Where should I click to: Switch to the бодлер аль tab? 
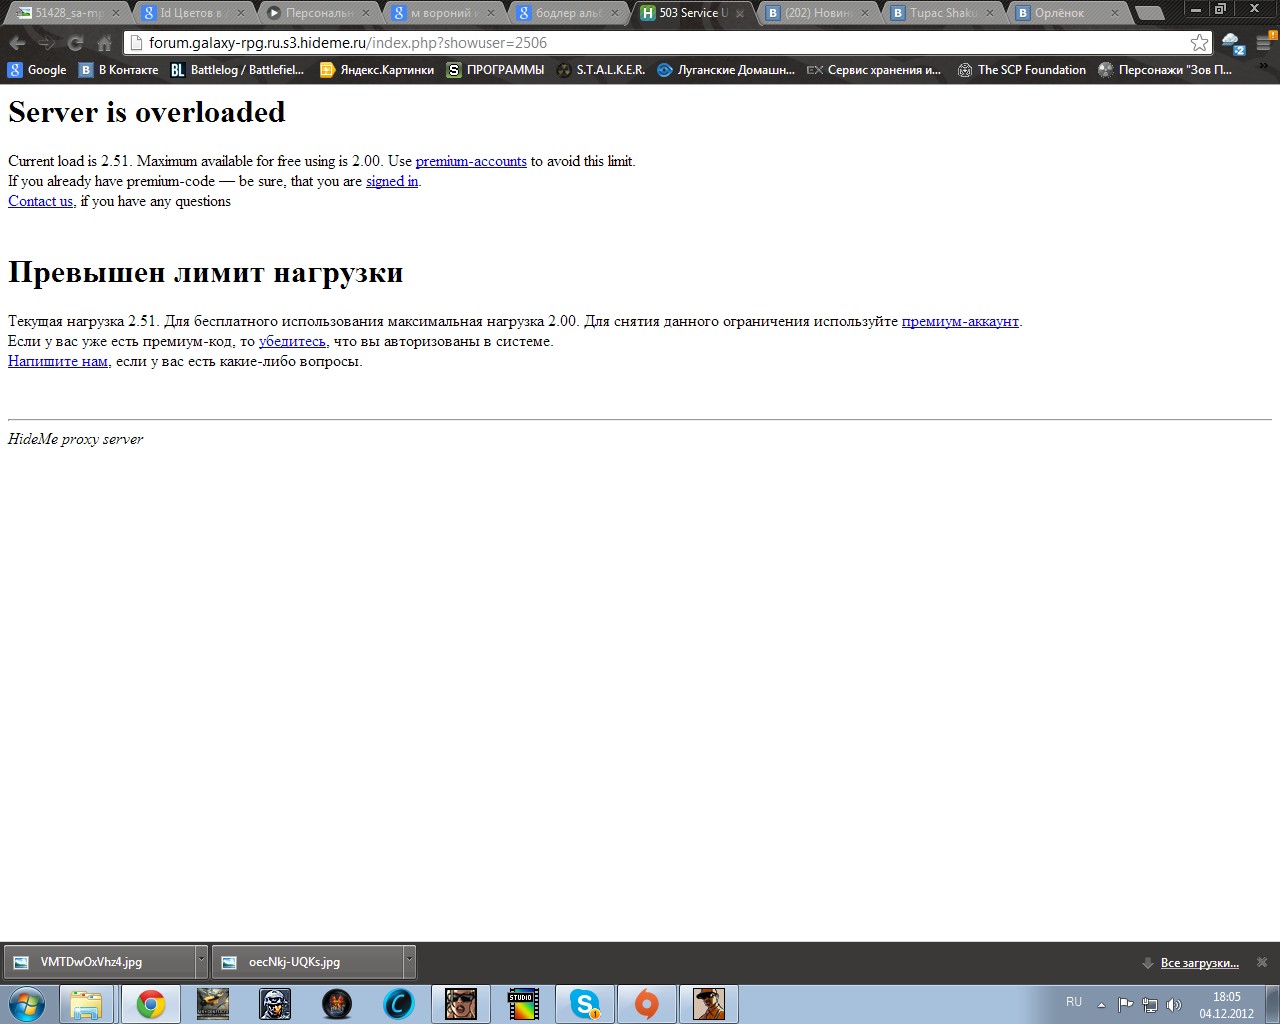568,13
